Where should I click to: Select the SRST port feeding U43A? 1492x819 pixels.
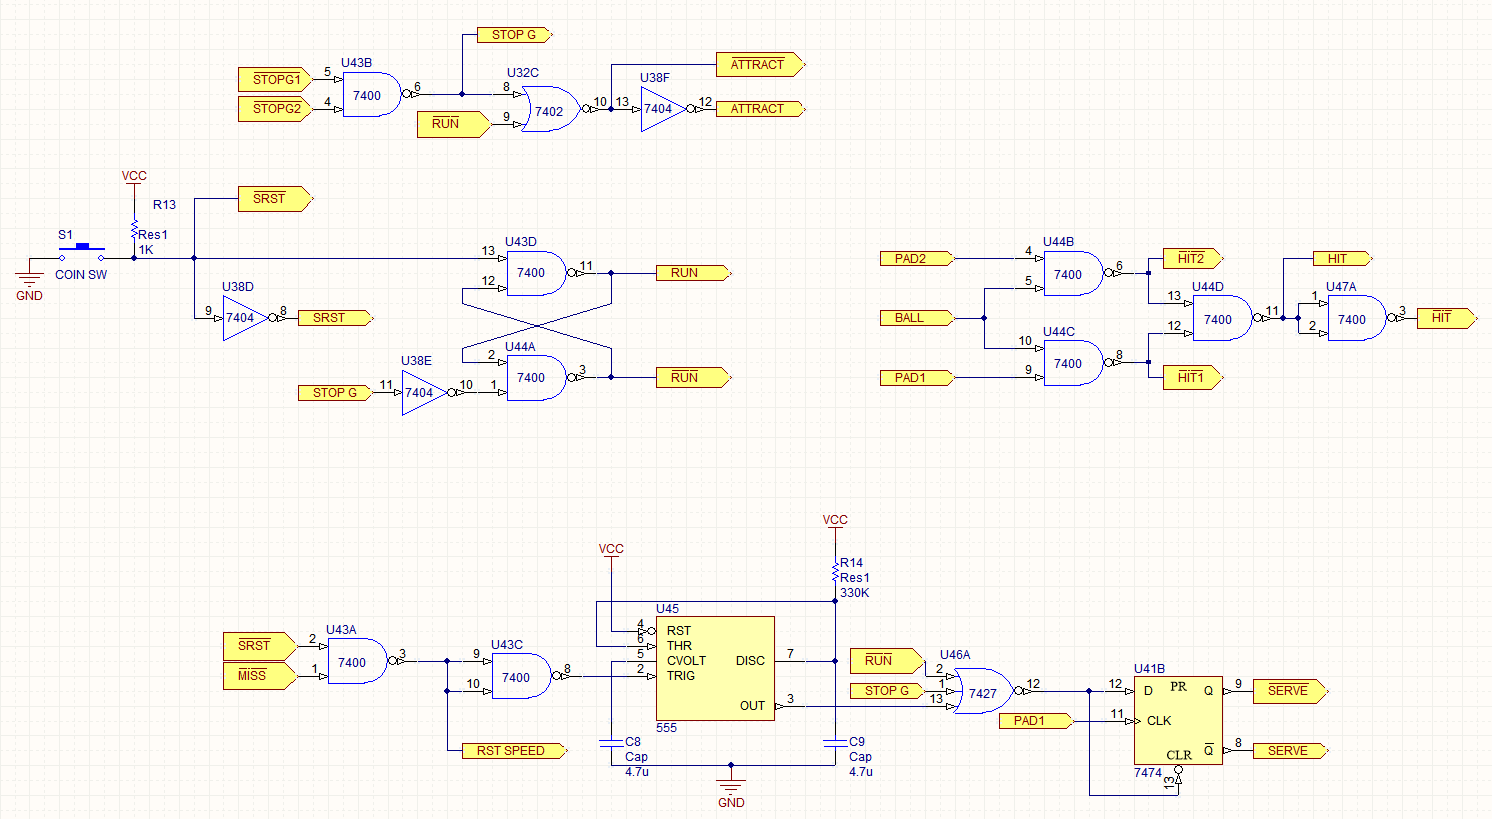point(261,646)
